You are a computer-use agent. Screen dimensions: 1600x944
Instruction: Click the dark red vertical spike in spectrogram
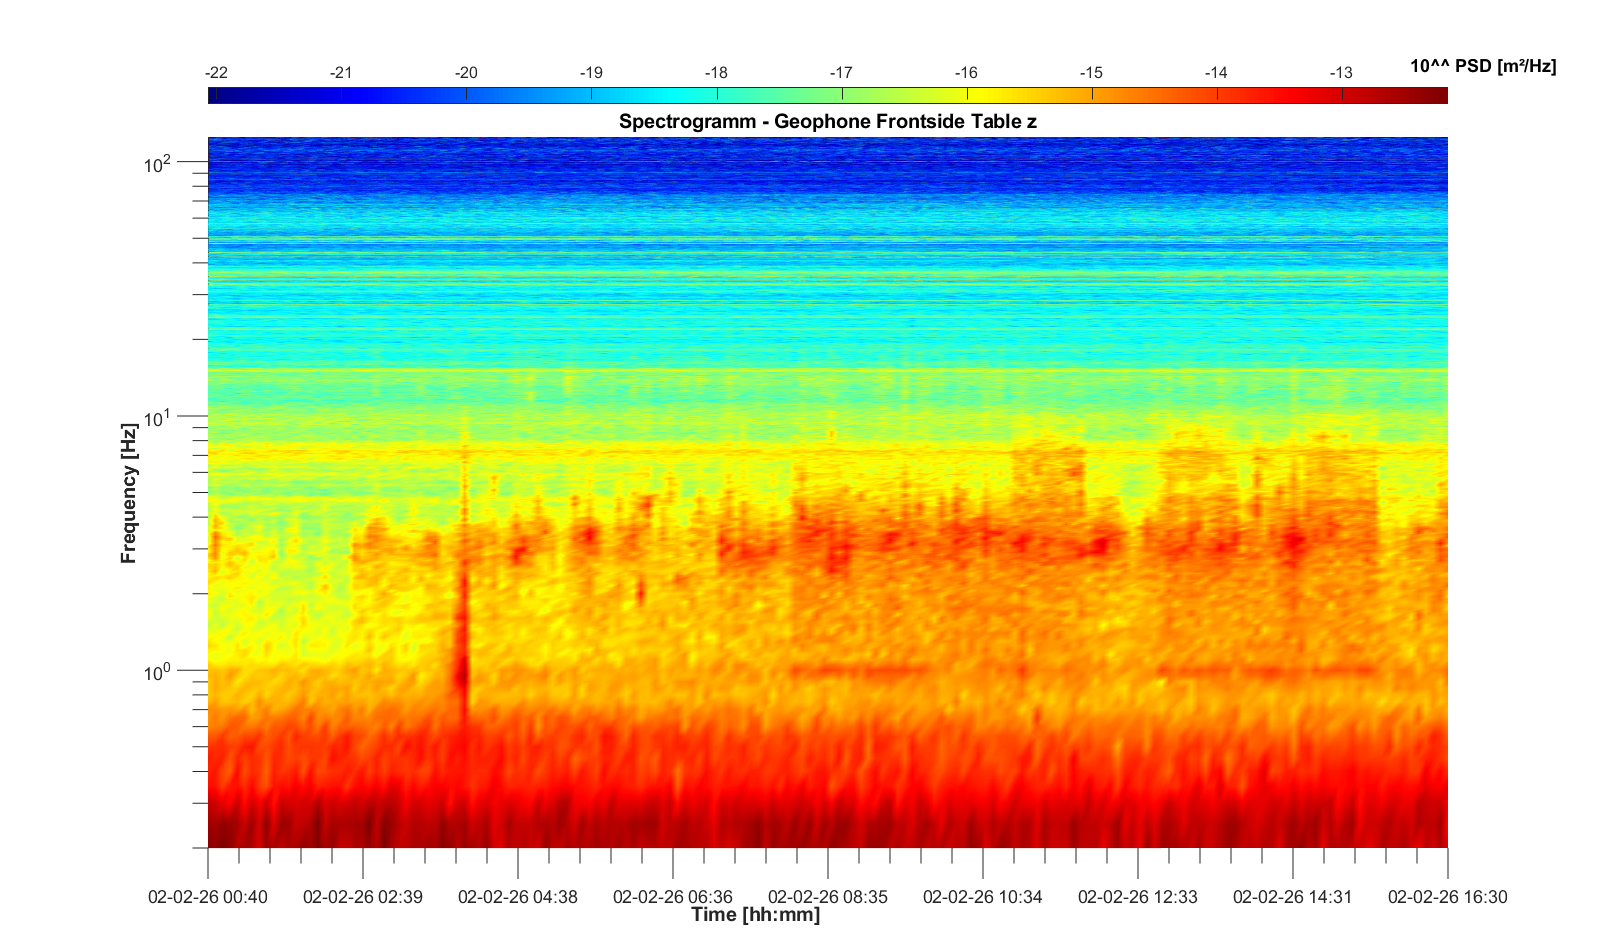click(461, 650)
